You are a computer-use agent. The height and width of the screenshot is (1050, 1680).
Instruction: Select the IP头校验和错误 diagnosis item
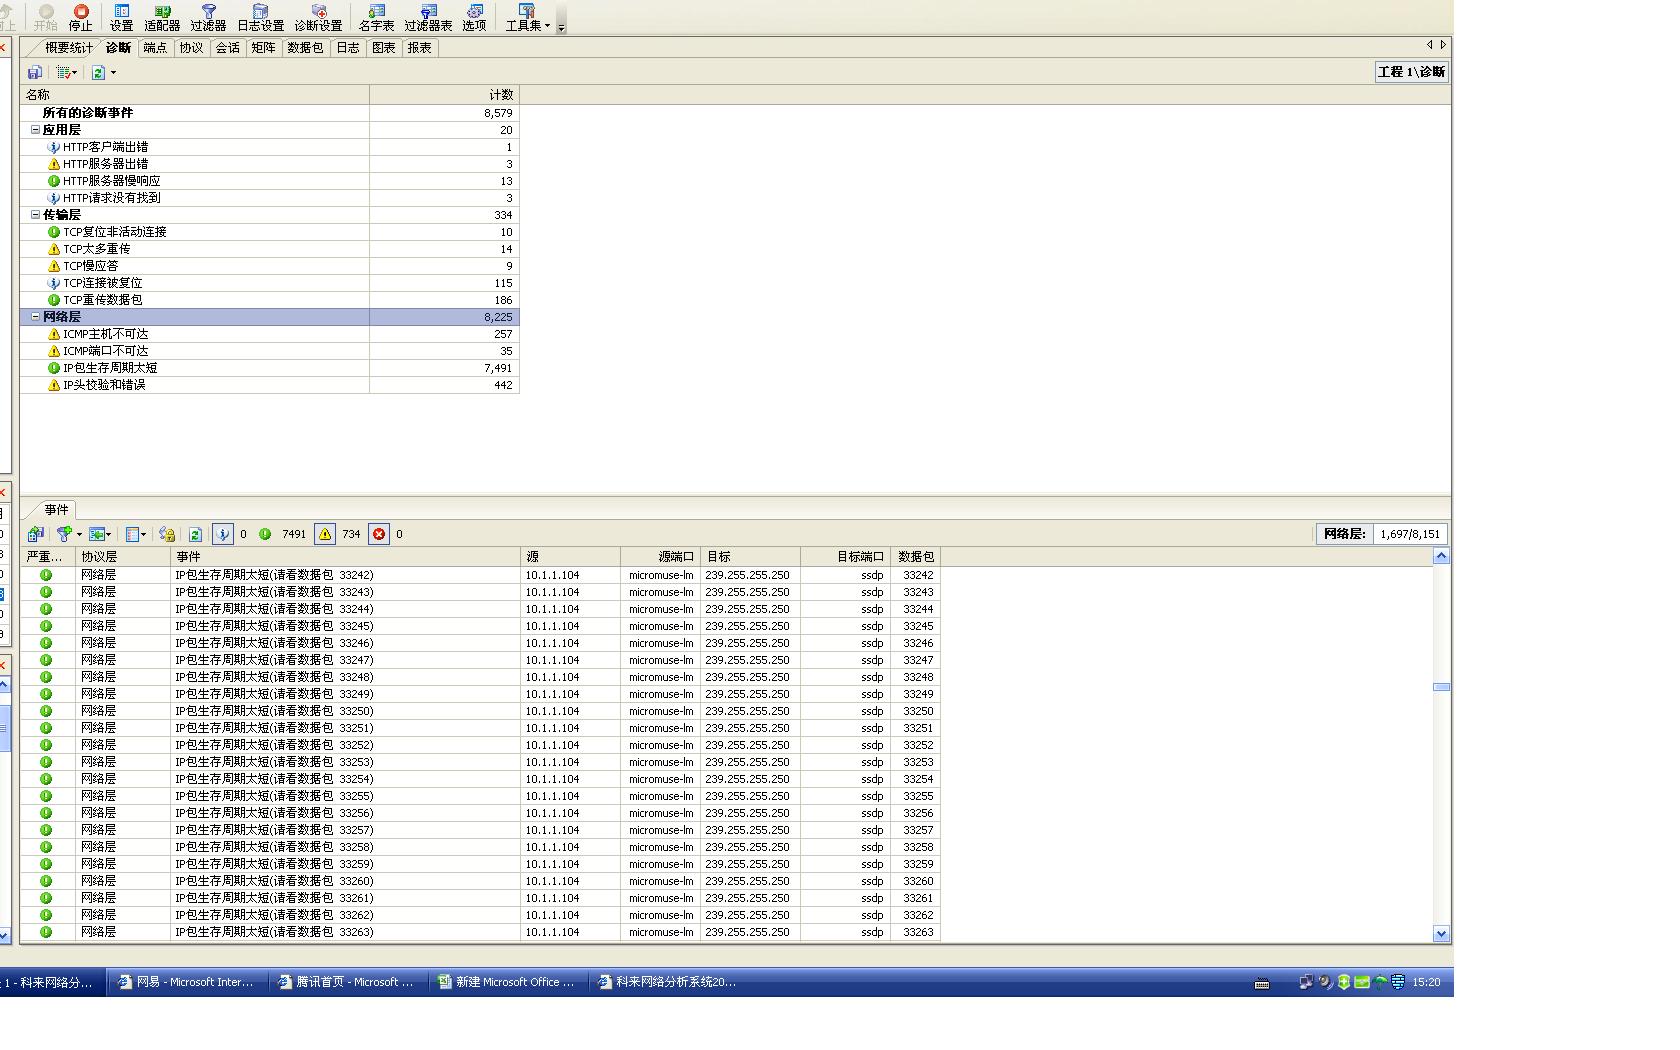coord(104,385)
